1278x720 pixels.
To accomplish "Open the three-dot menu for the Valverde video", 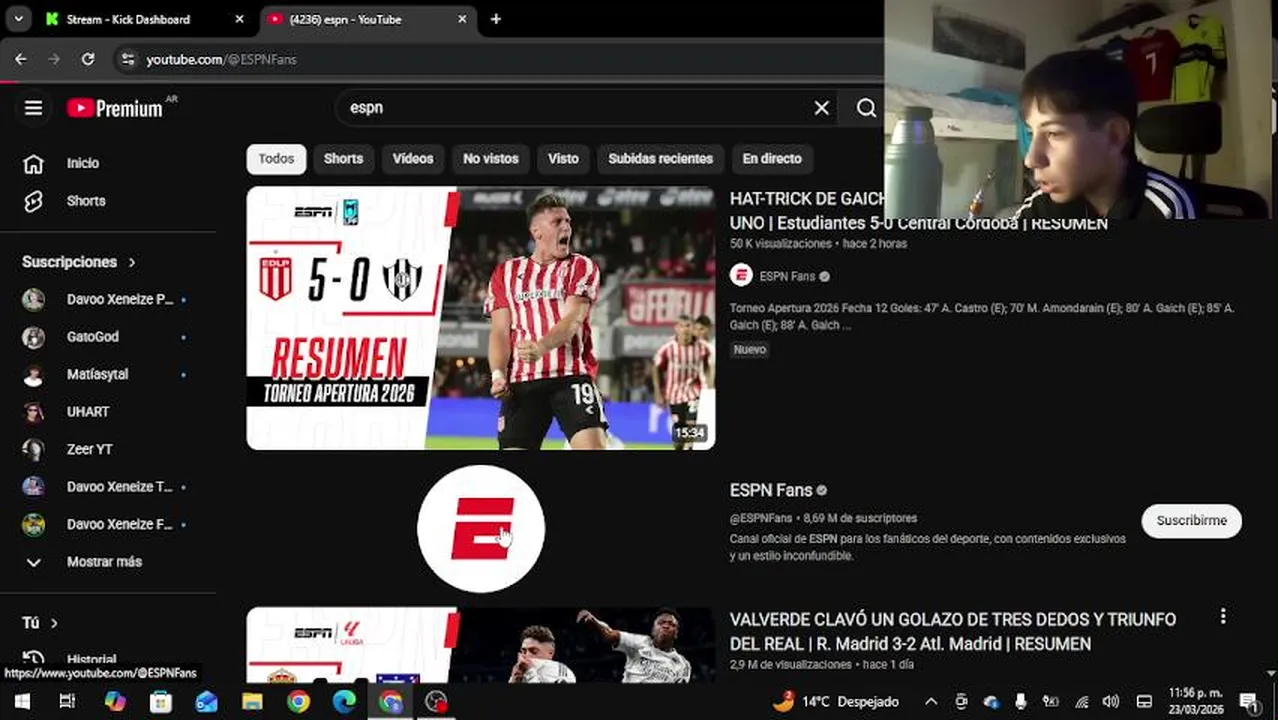I will click(1222, 617).
